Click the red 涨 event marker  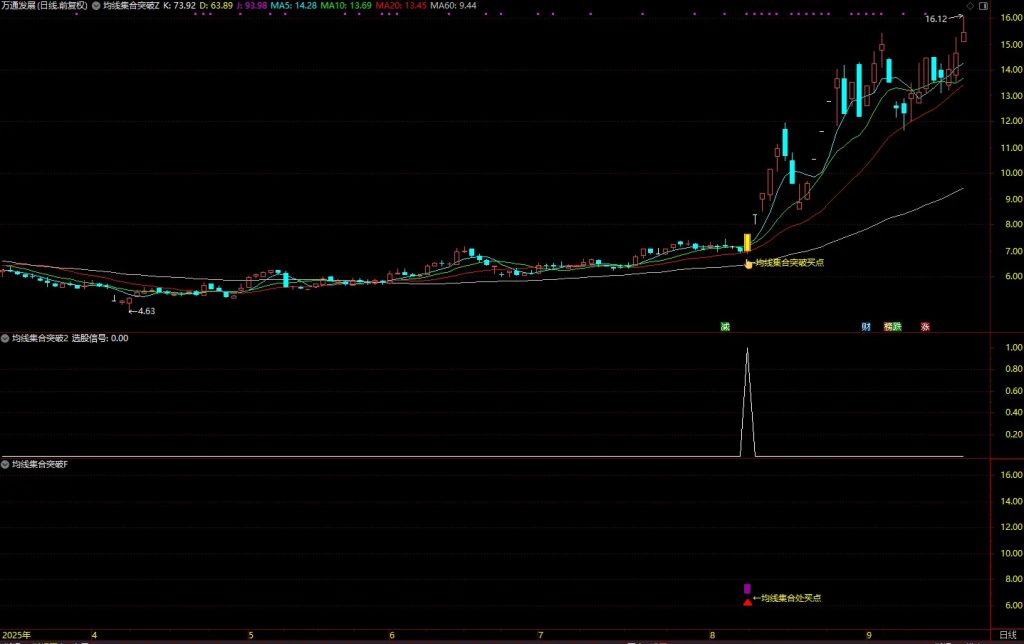pos(925,326)
